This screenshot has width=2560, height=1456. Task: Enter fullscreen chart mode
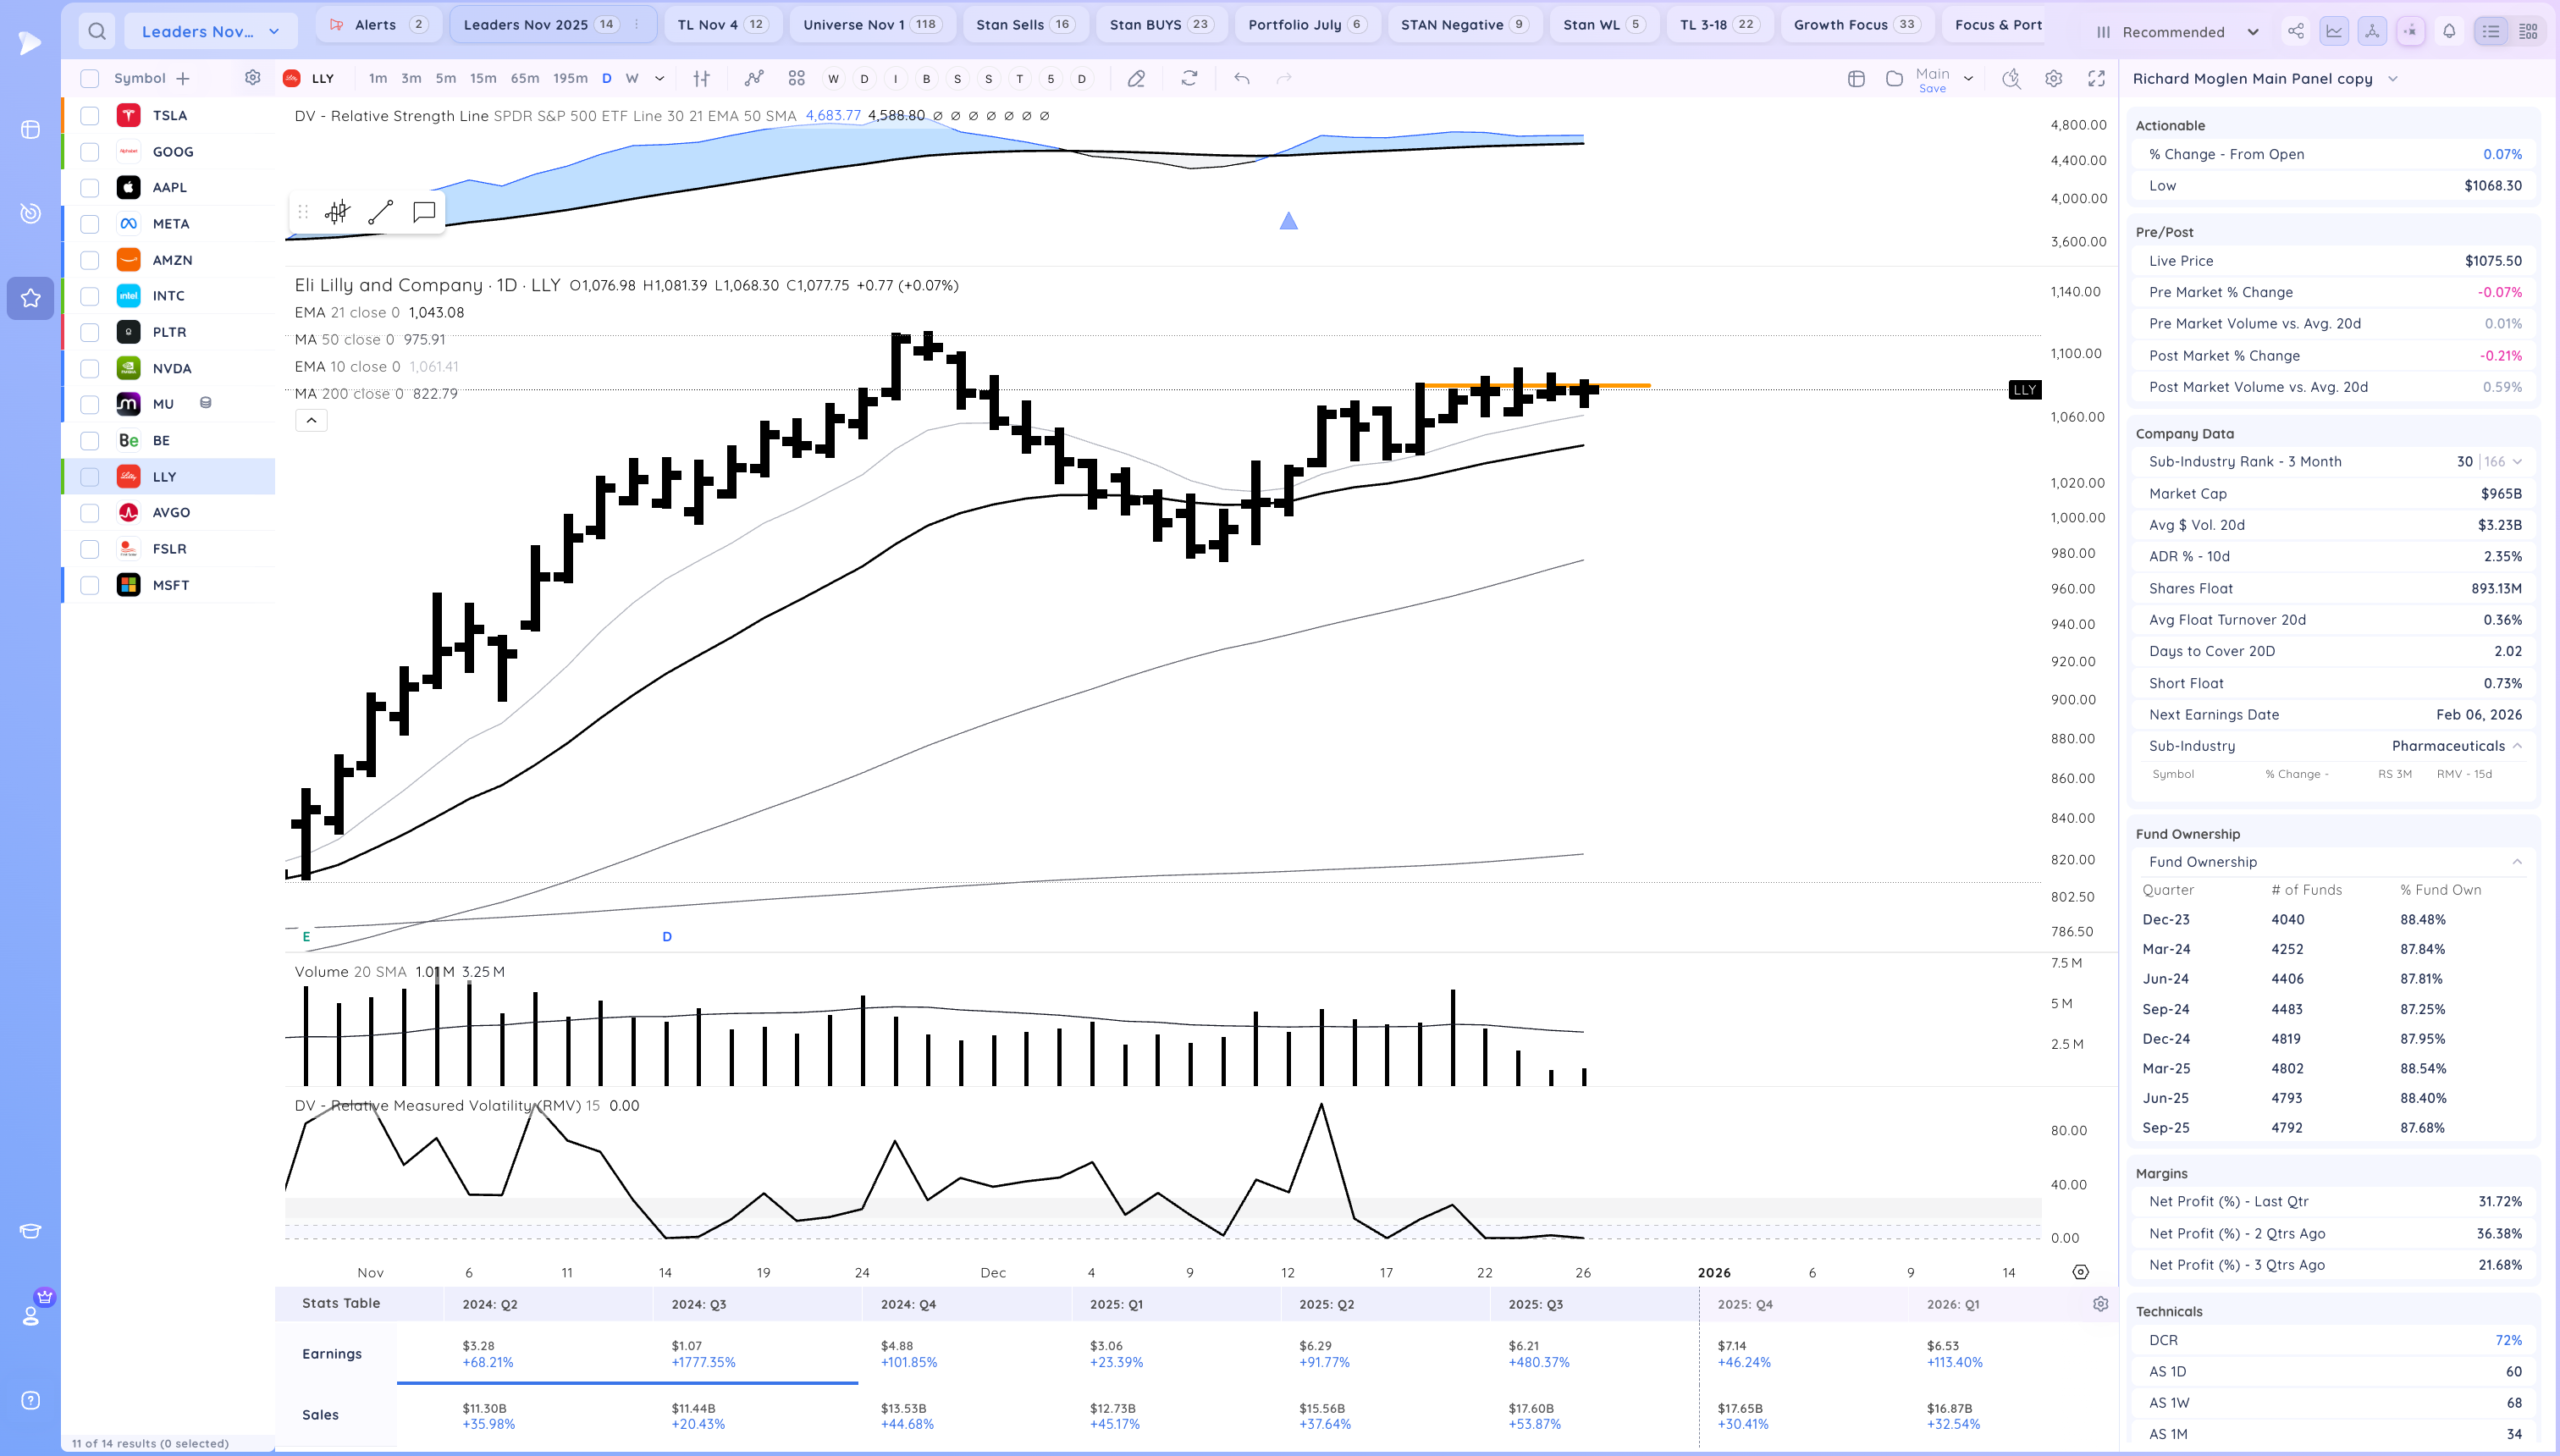[2096, 78]
